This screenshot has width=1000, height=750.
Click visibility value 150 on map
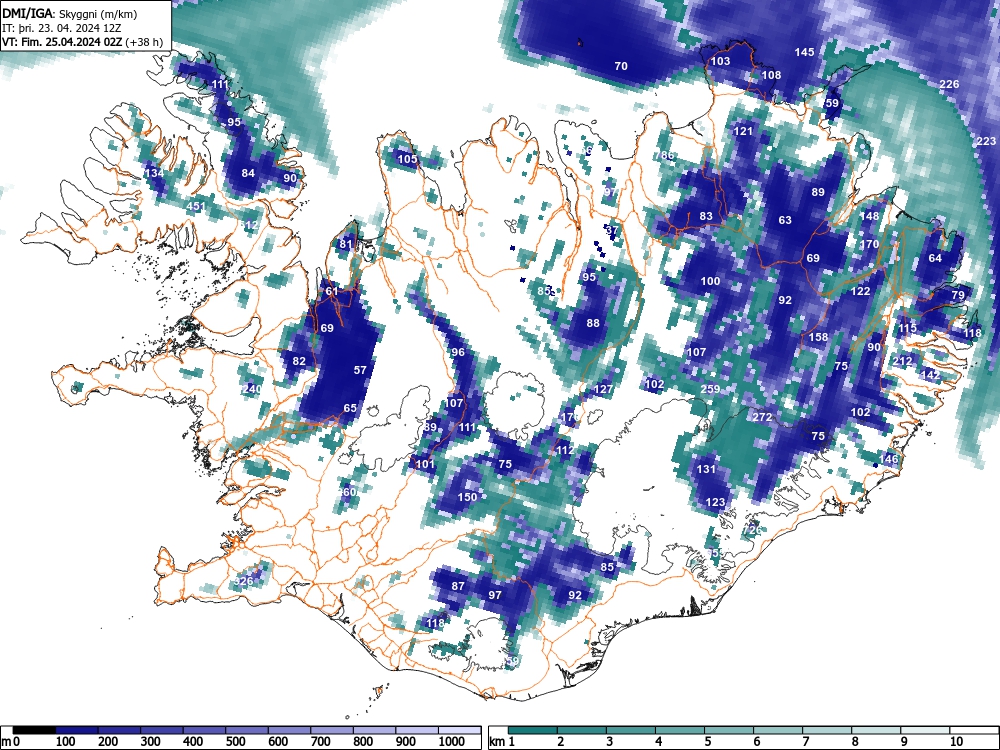[x=467, y=497]
